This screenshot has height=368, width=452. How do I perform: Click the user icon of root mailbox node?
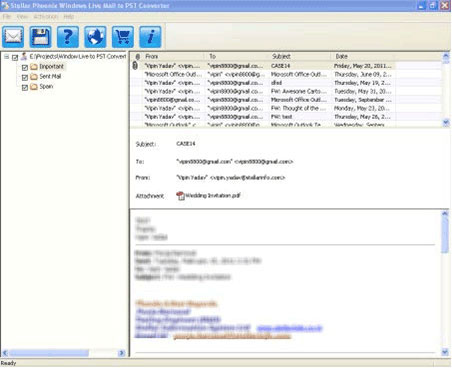coord(24,56)
